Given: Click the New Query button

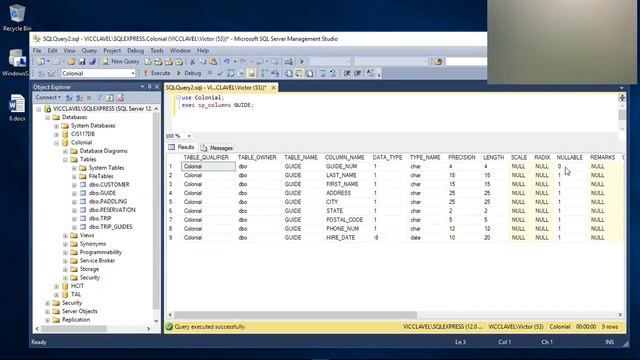Looking at the screenshot, I should pyautogui.click(x=121, y=61).
